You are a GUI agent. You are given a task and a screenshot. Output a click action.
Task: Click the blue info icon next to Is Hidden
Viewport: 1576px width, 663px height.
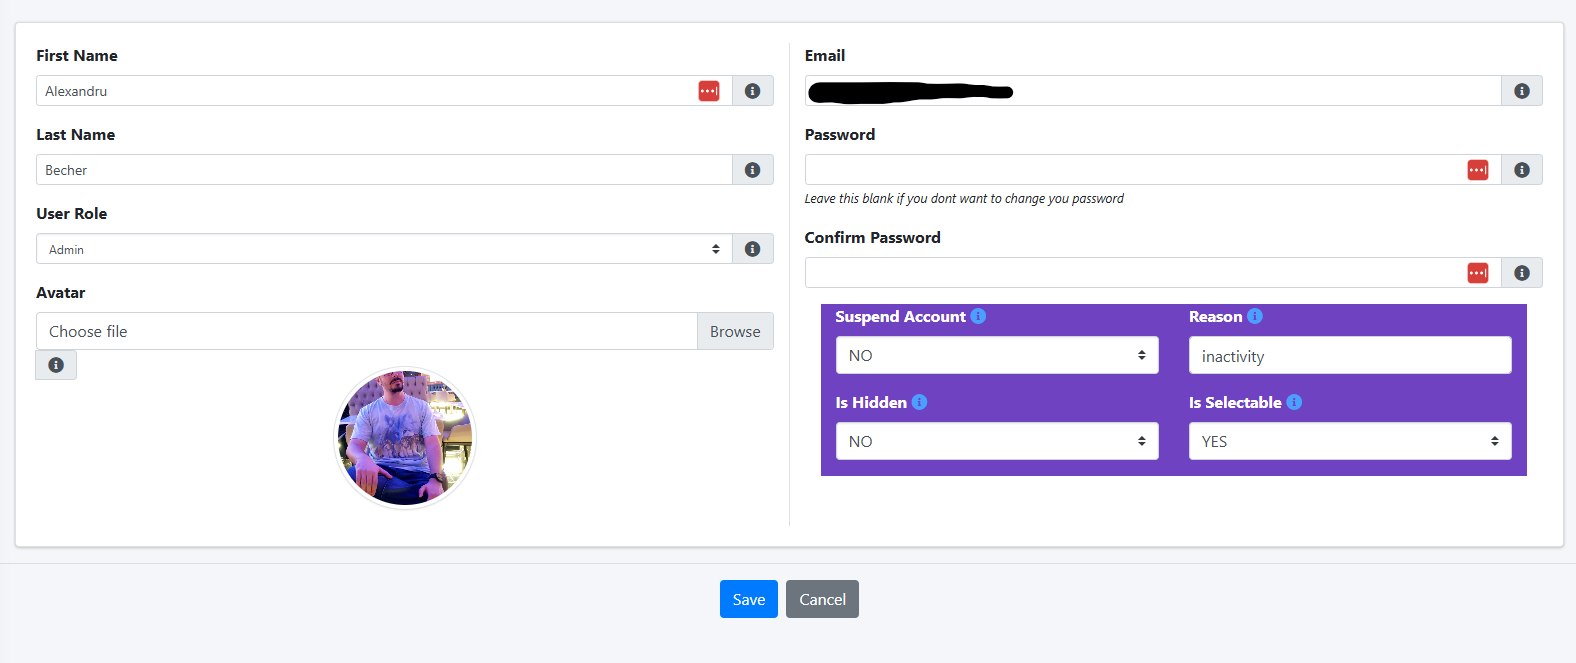(919, 402)
